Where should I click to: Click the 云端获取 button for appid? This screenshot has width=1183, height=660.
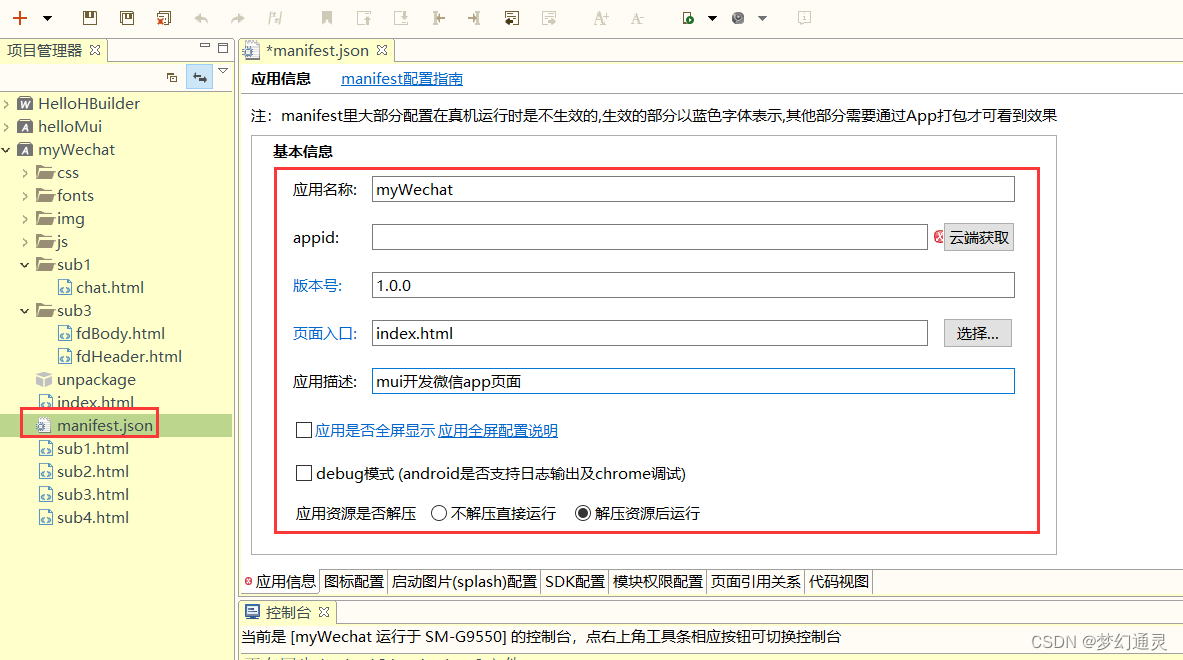pyautogui.click(x=977, y=237)
